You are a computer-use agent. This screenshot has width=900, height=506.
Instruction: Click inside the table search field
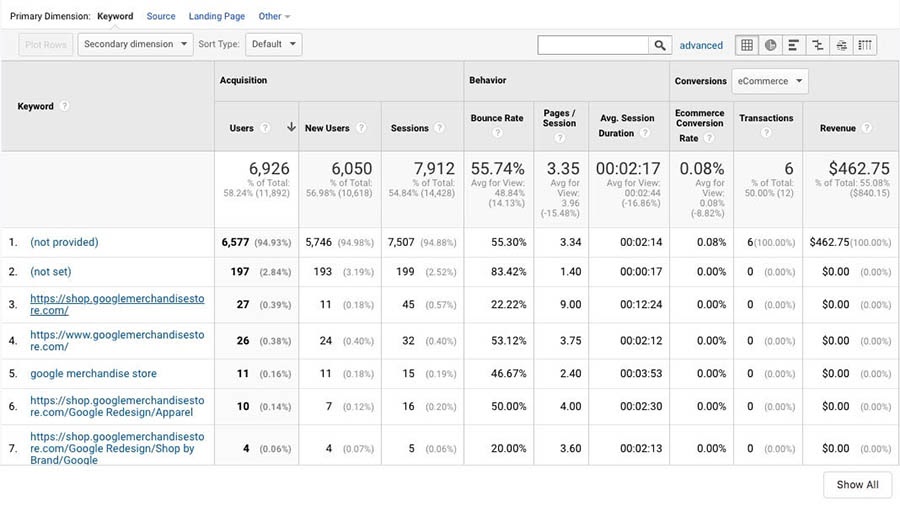[593, 45]
